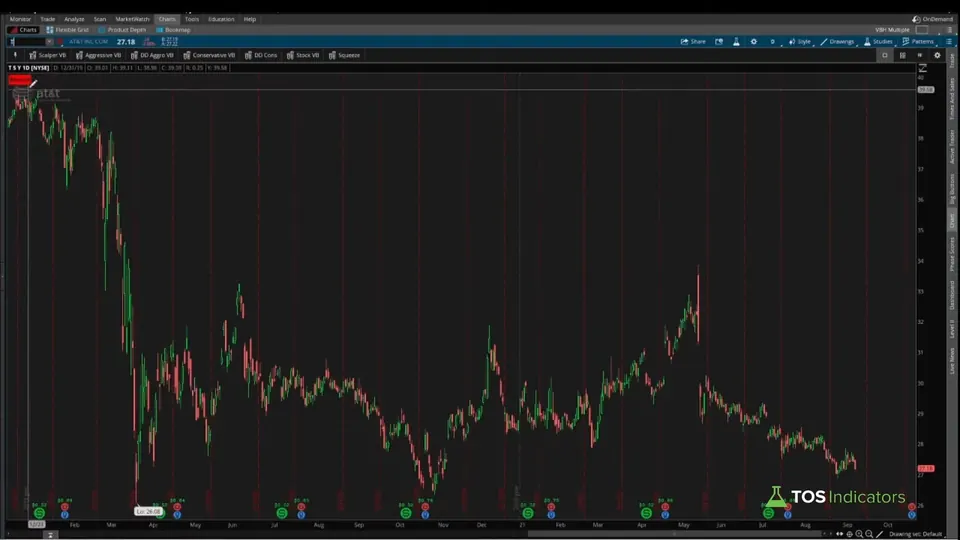Open the Studies dropdown
This screenshot has width=960, height=540.
(878, 42)
